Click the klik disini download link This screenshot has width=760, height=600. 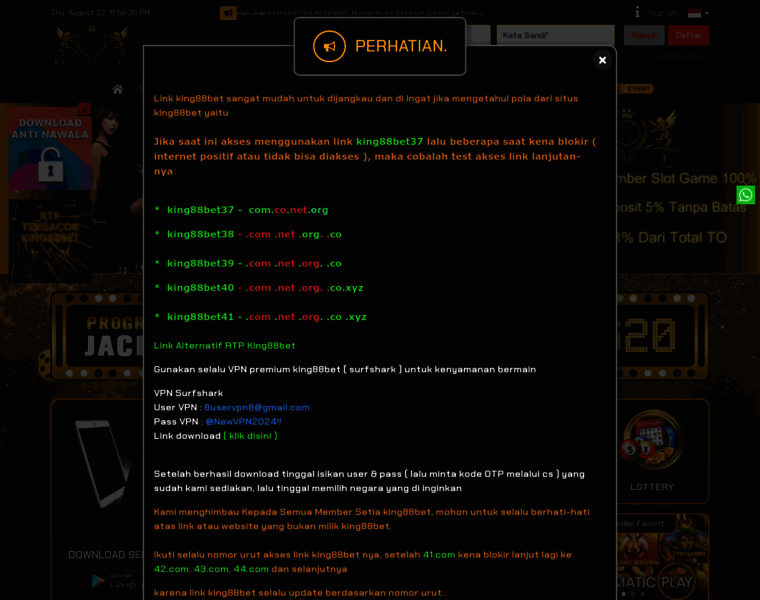(250, 436)
